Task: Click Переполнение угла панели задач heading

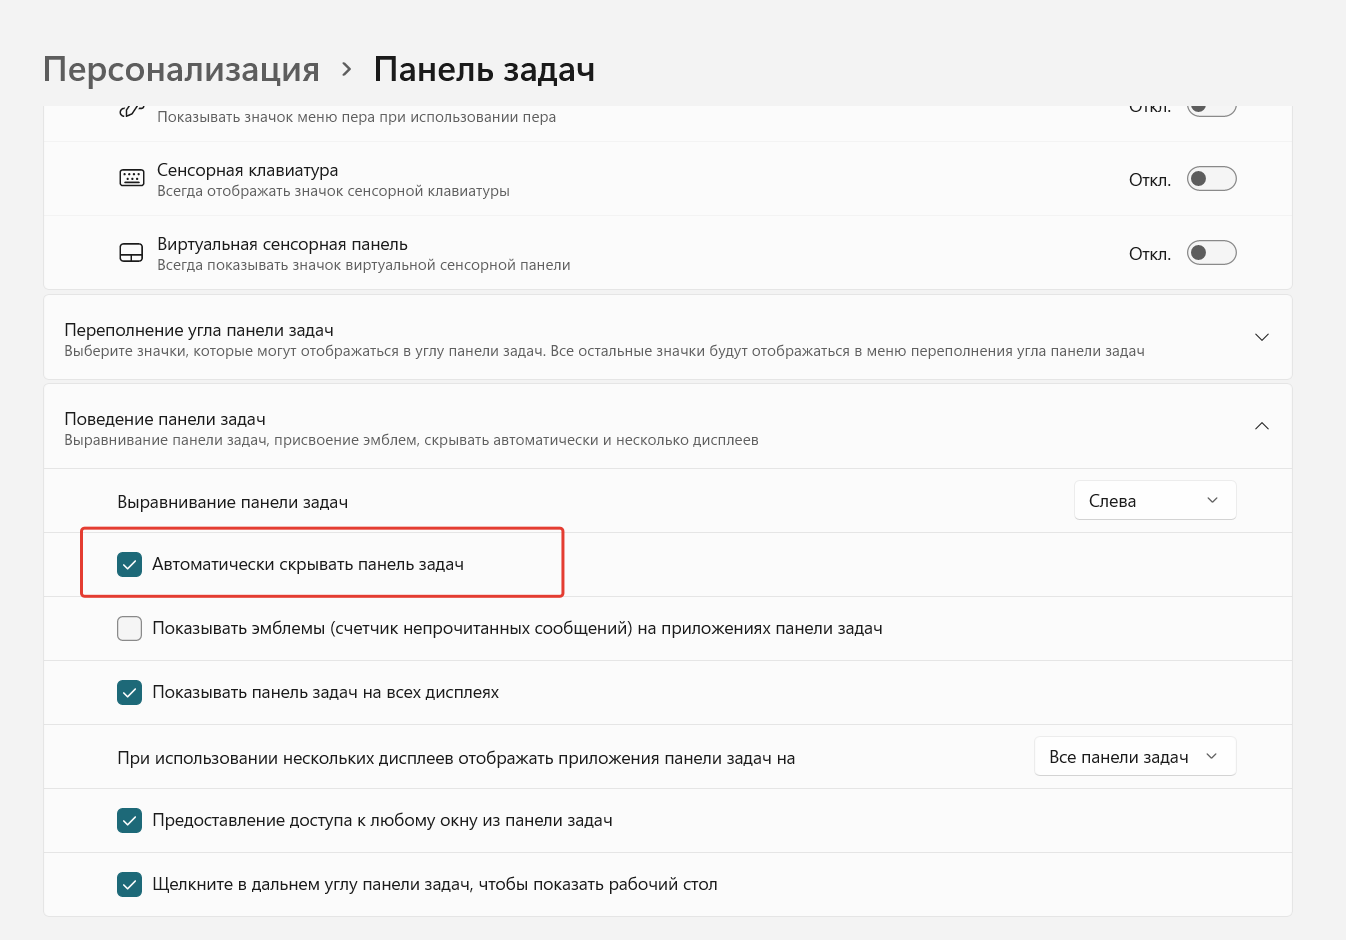Action: [199, 330]
